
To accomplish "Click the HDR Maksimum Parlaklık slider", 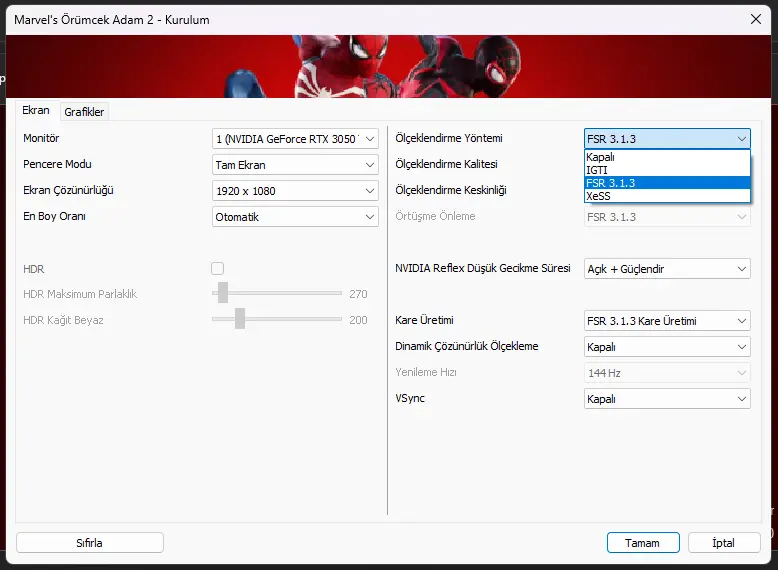I will click(x=277, y=293).
